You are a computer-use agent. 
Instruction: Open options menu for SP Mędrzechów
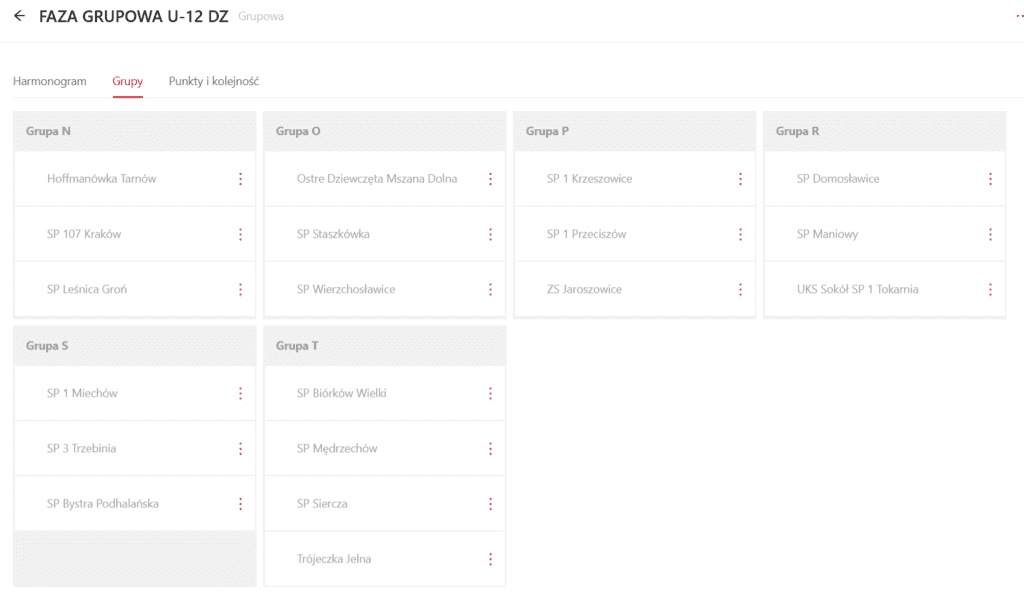[490, 449]
